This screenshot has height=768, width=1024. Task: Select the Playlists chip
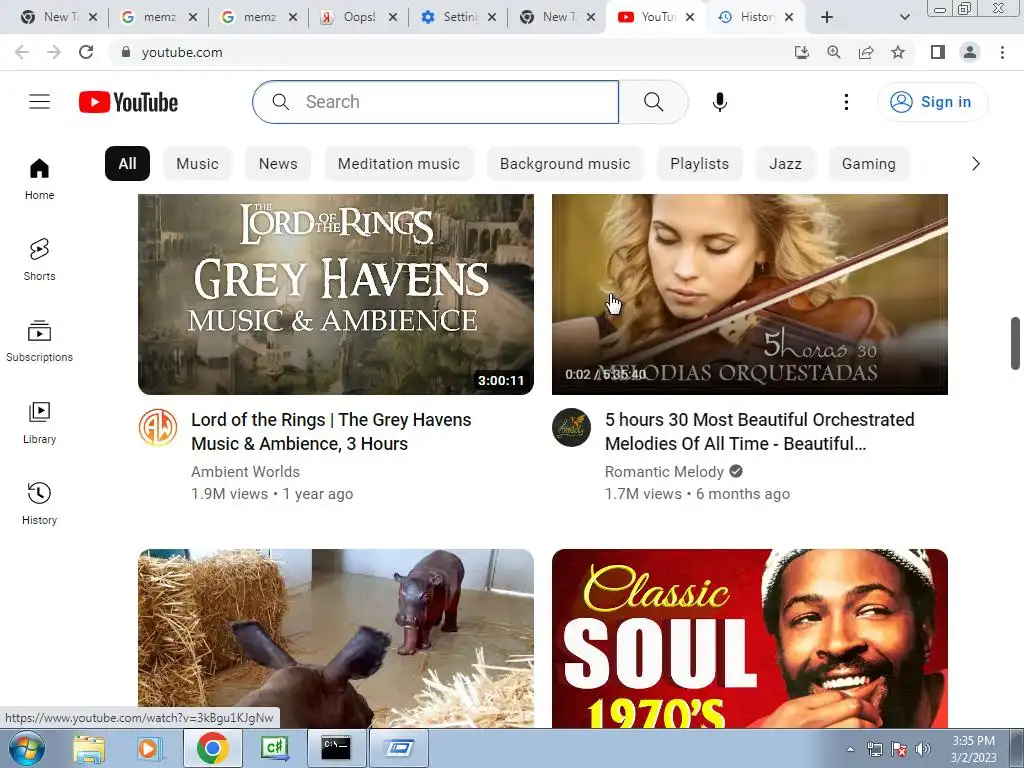pyautogui.click(x=699, y=164)
